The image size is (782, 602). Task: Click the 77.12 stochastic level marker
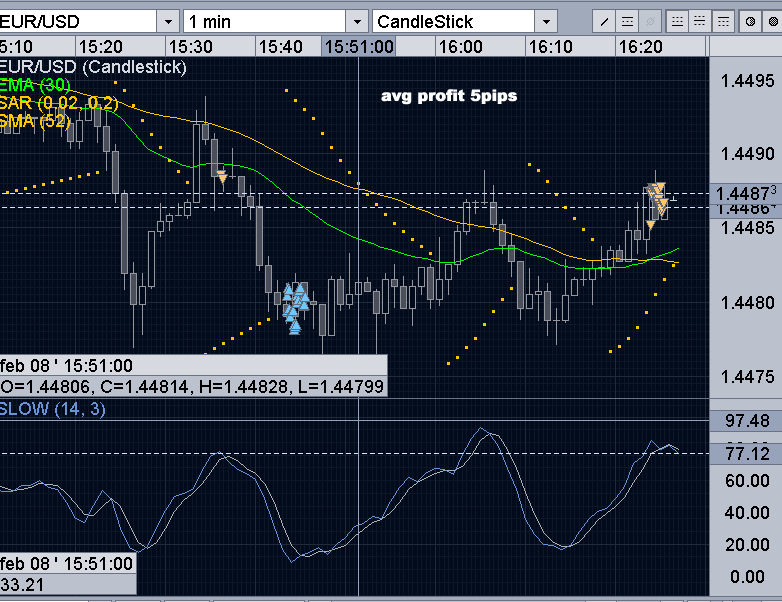pos(746,454)
